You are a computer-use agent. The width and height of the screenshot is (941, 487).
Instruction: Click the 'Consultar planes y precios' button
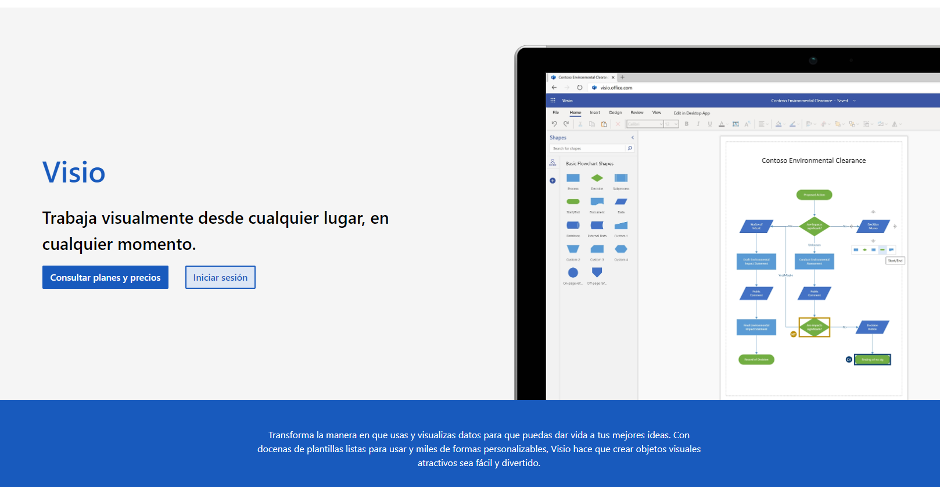pyautogui.click(x=105, y=277)
